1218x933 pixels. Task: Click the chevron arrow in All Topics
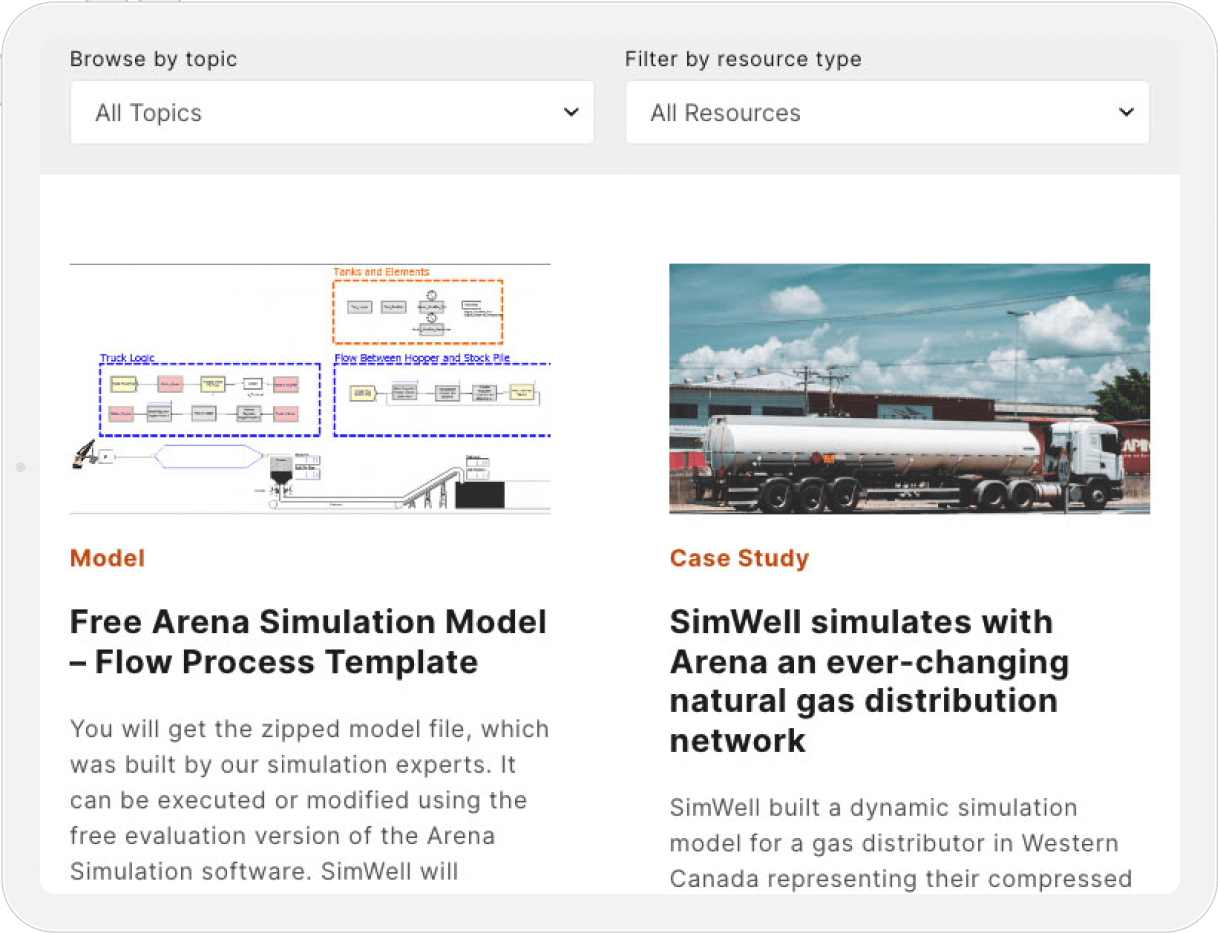pos(571,112)
